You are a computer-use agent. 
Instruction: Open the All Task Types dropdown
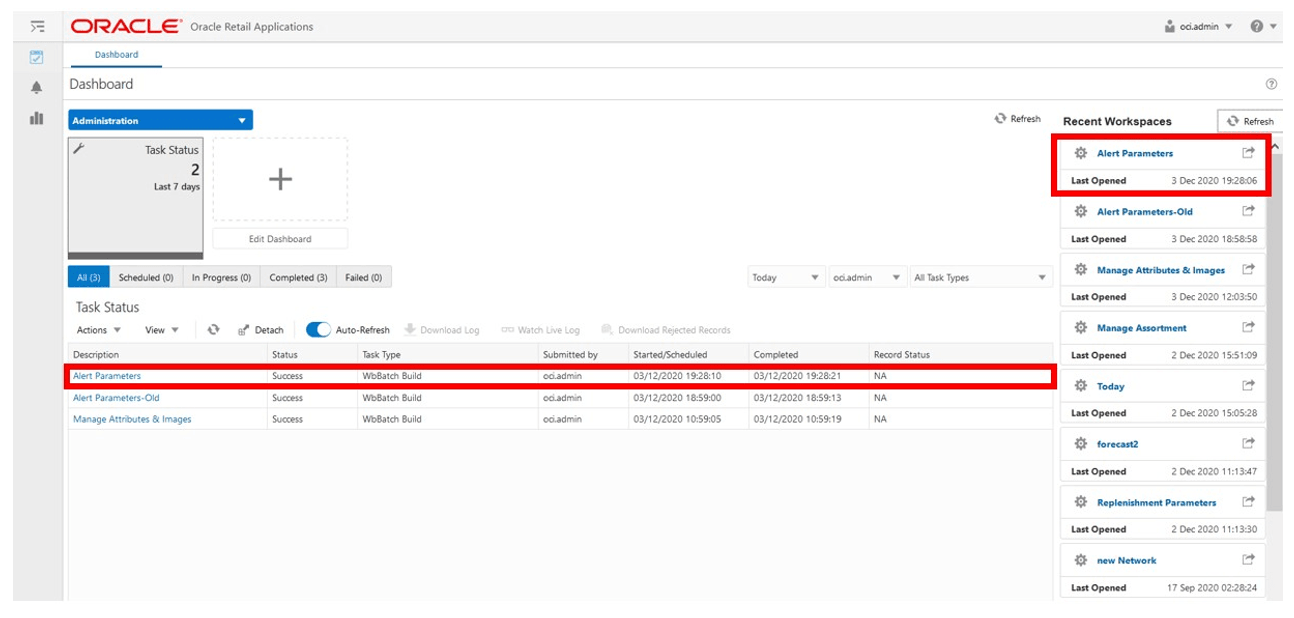point(980,277)
